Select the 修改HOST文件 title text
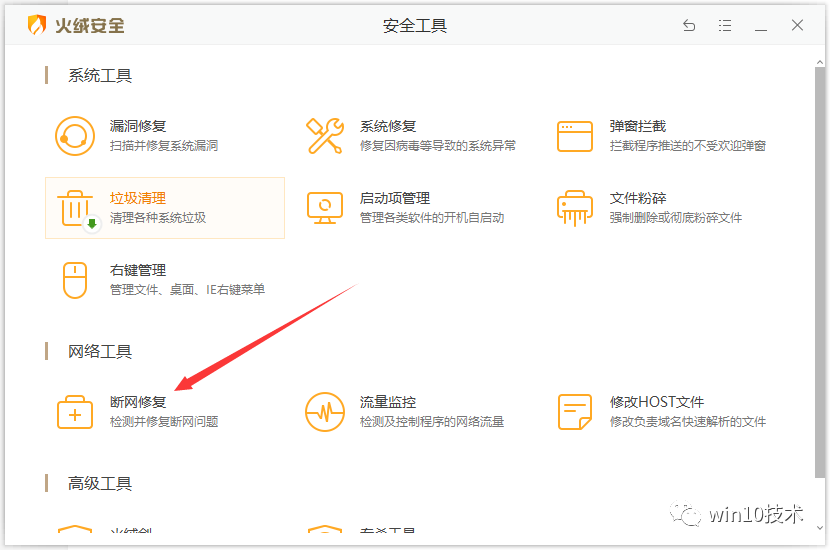Image resolution: width=830 pixels, height=550 pixels. click(657, 402)
